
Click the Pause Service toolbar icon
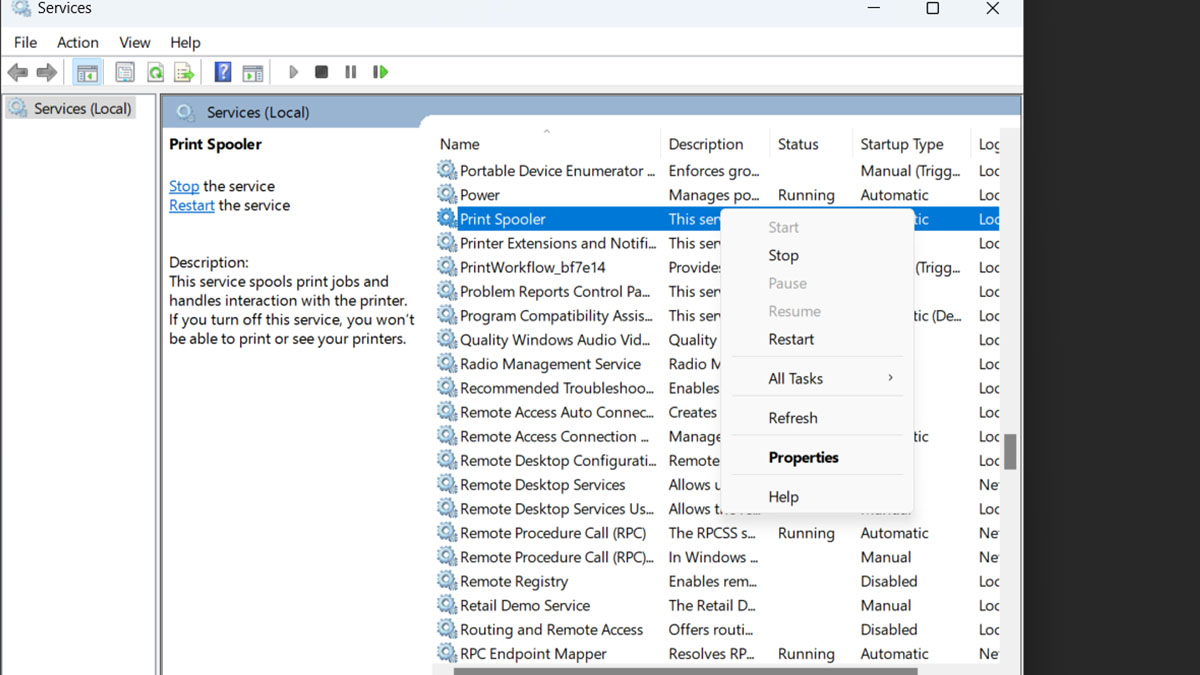click(350, 72)
